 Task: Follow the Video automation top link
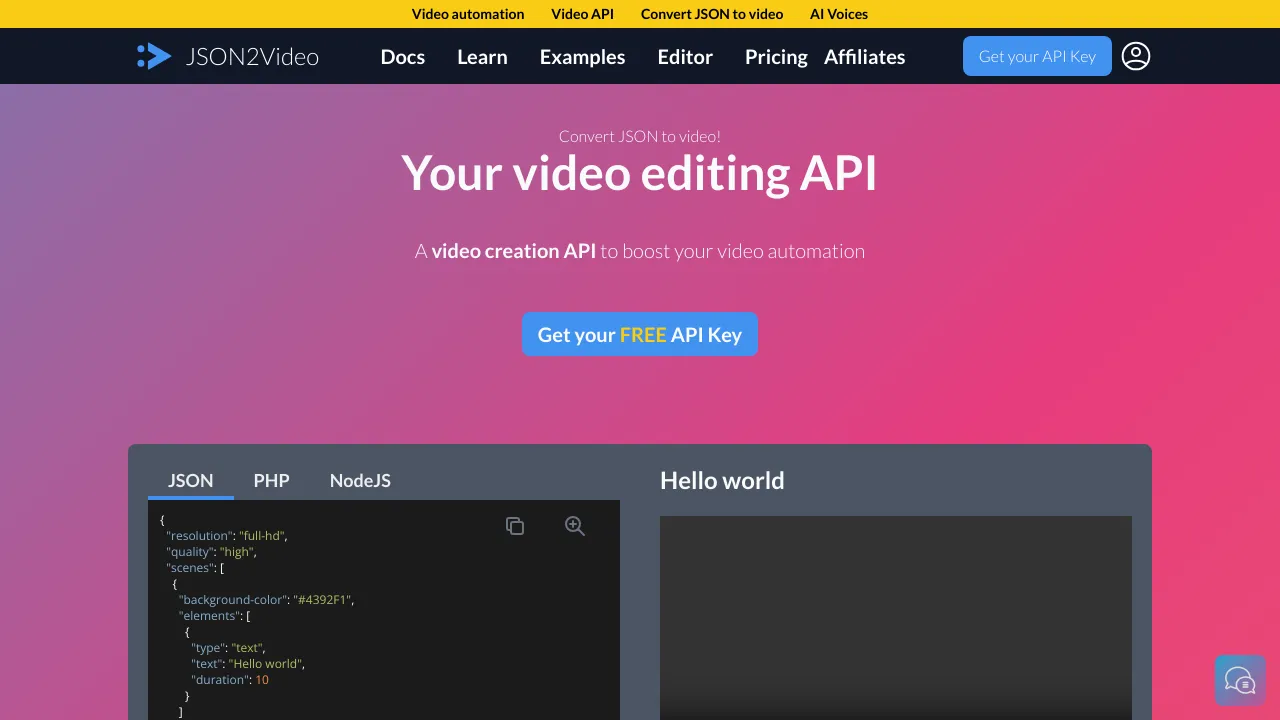(468, 14)
